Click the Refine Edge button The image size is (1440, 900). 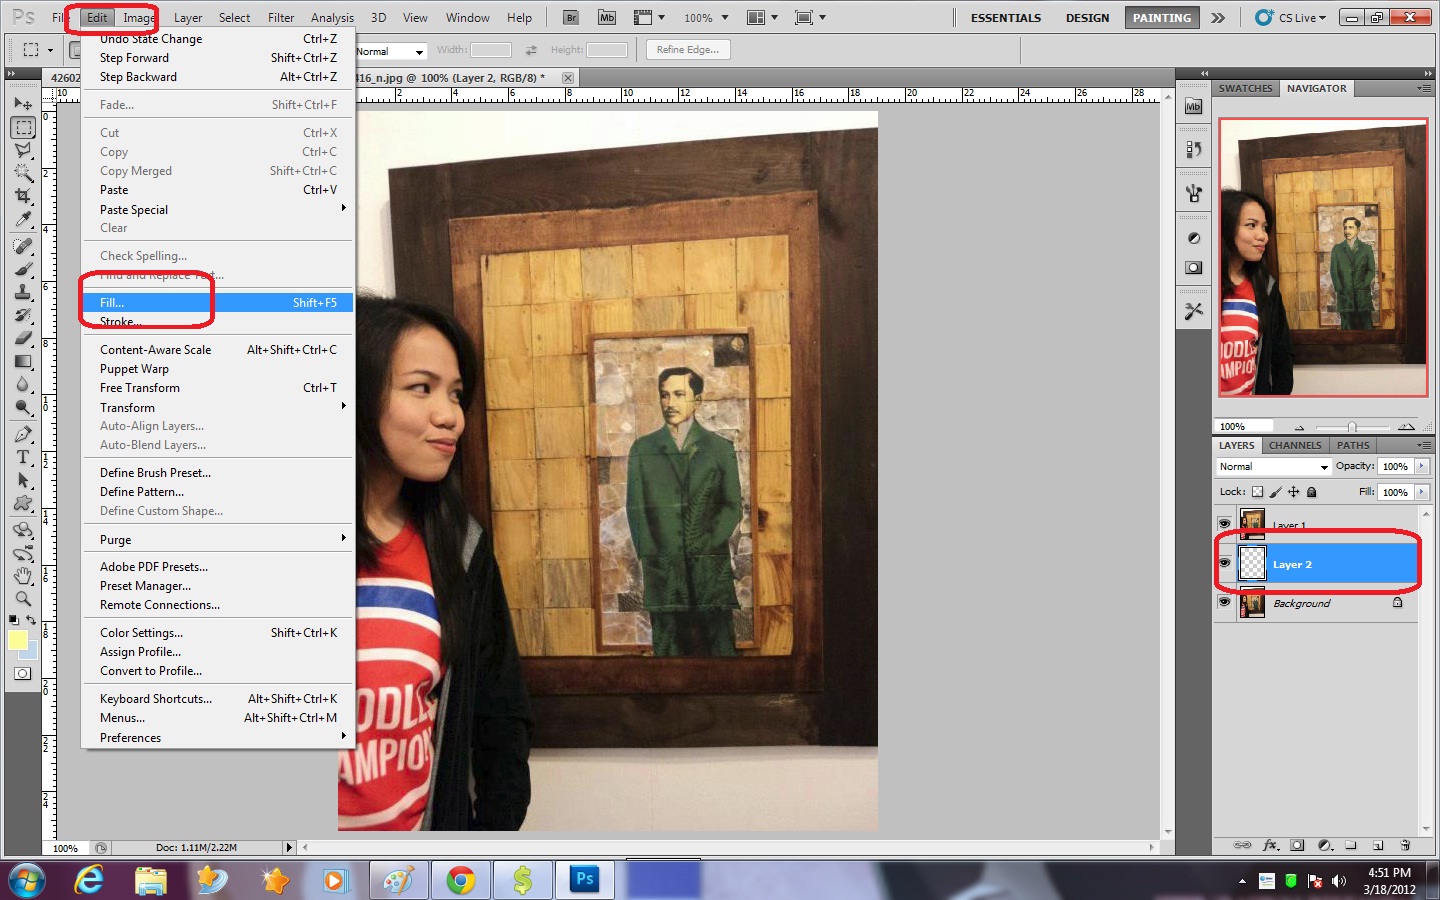tap(687, 49)
